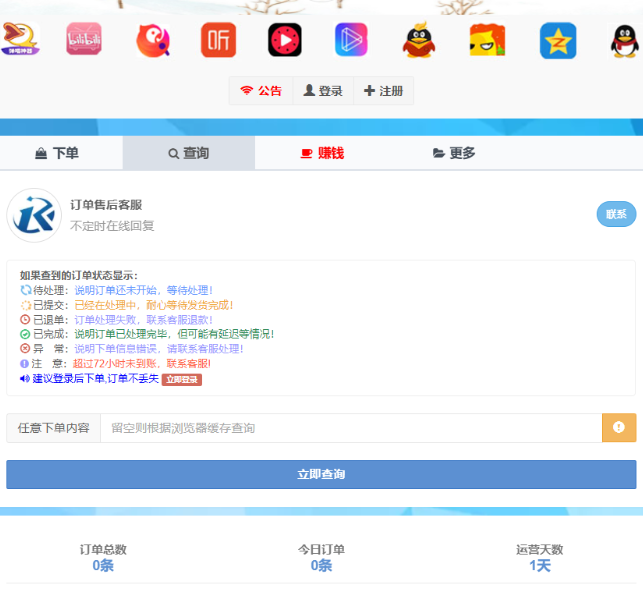Open the QQ Zone star icon

coord(558,40)
